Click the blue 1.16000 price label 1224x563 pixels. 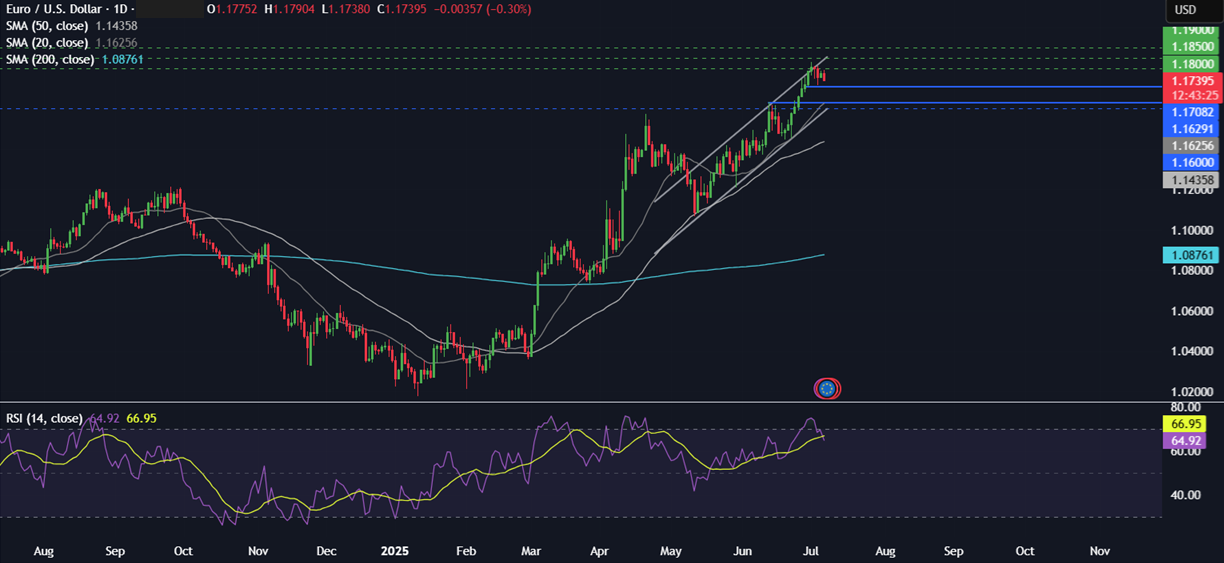tap(1192, 161)
